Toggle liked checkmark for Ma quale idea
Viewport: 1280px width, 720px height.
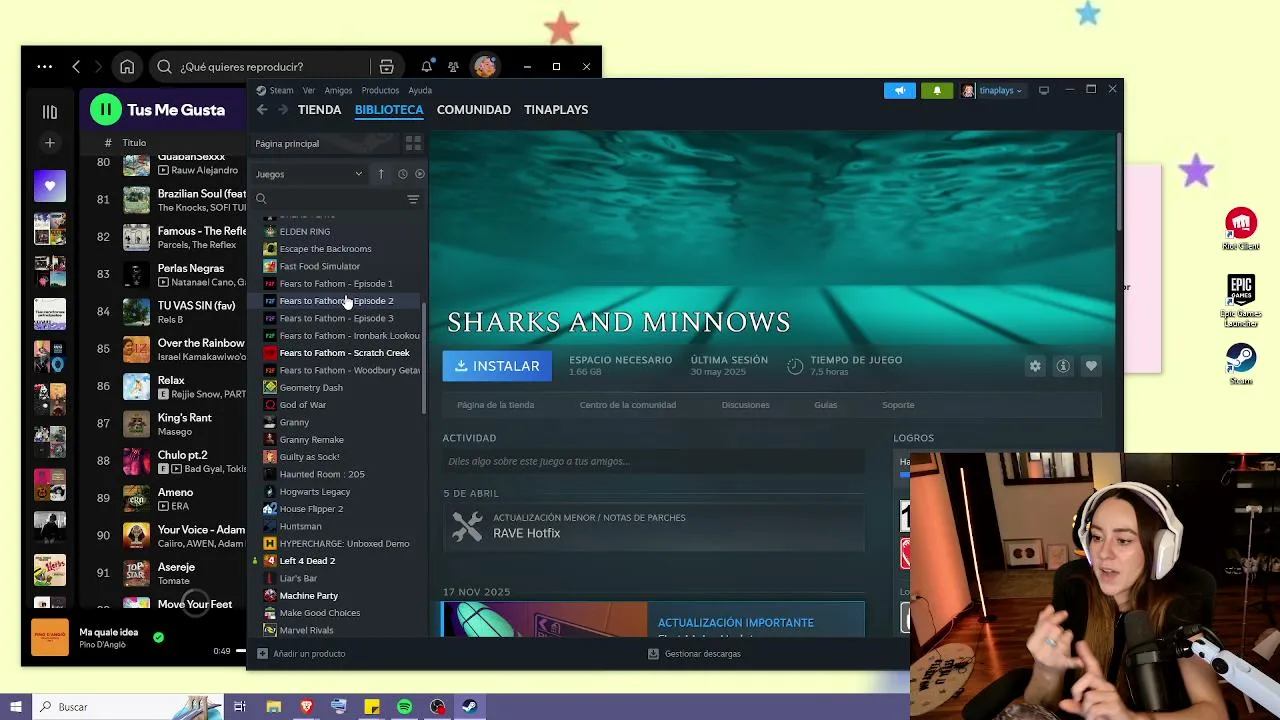(158, 637)
